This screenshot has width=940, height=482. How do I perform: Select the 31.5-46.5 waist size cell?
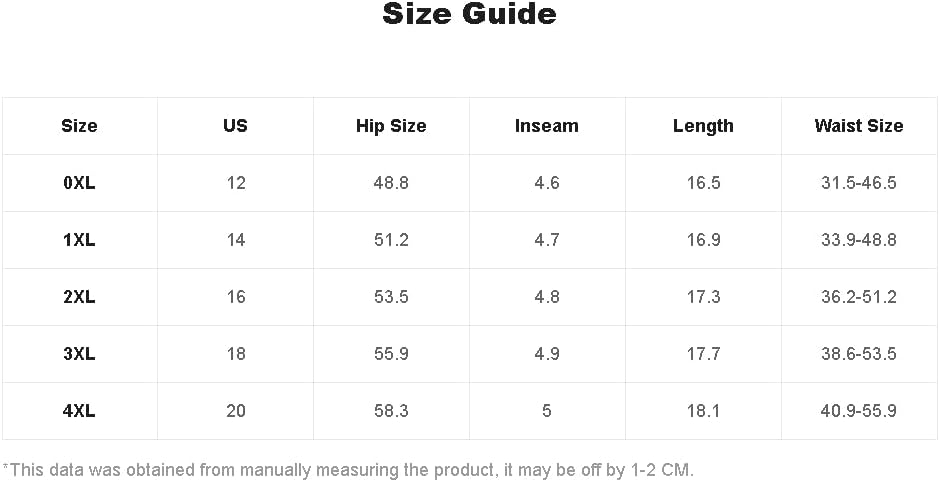pos(859,183)
